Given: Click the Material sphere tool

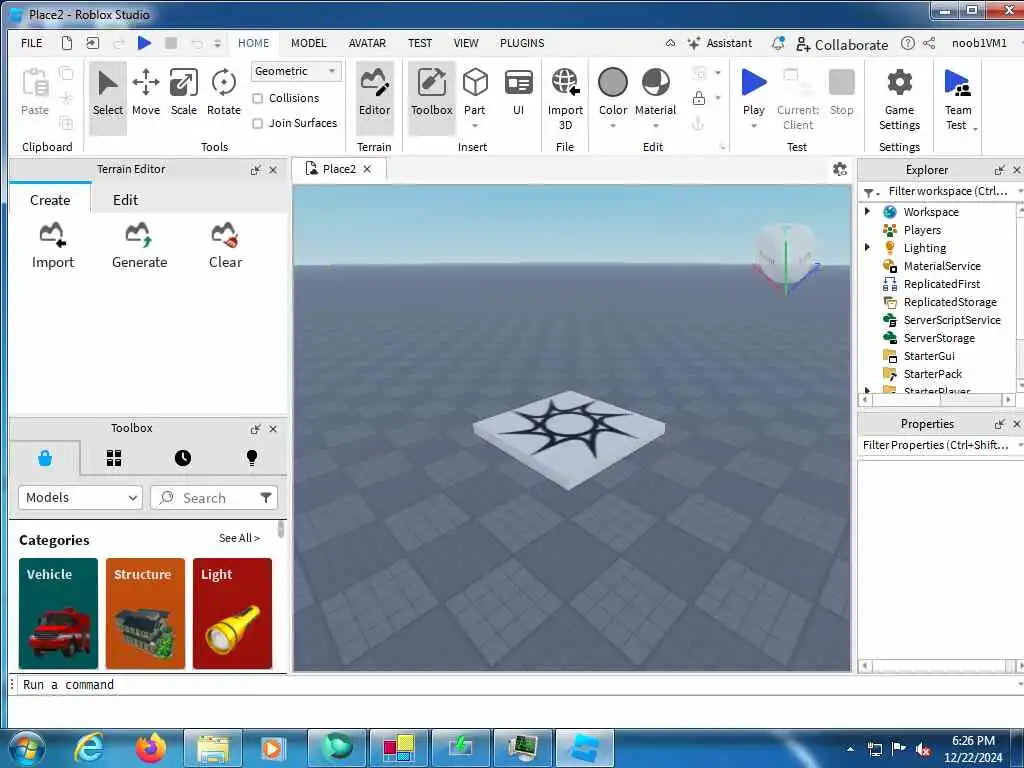Looking at the screenshot, I should click(x=656, y=83).
